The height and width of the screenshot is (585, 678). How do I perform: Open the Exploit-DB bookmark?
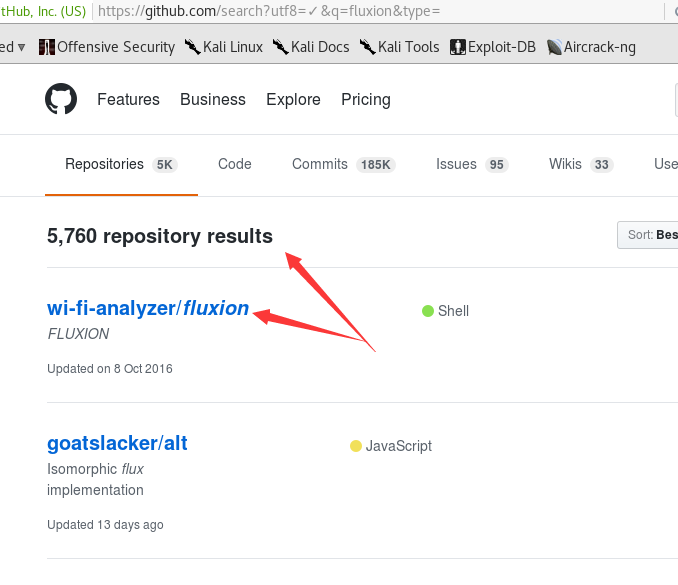493,47
